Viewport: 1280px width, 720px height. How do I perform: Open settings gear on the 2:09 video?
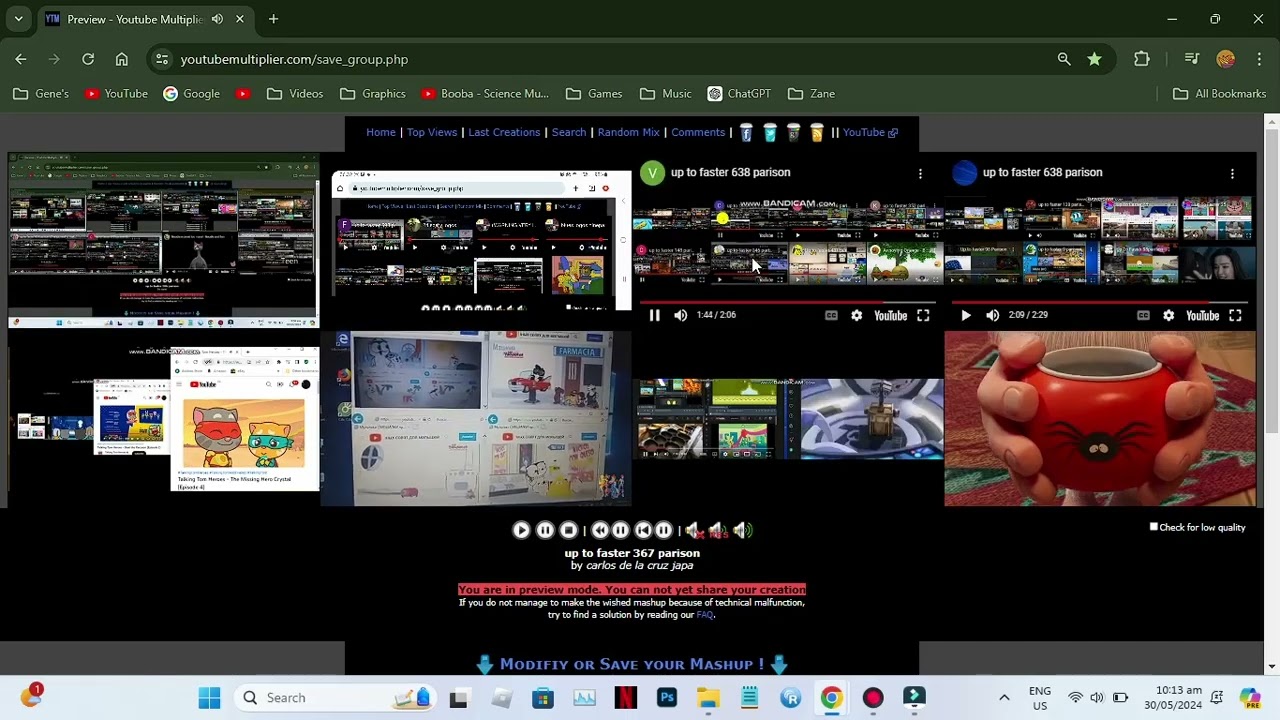[x=1169, y=315]
